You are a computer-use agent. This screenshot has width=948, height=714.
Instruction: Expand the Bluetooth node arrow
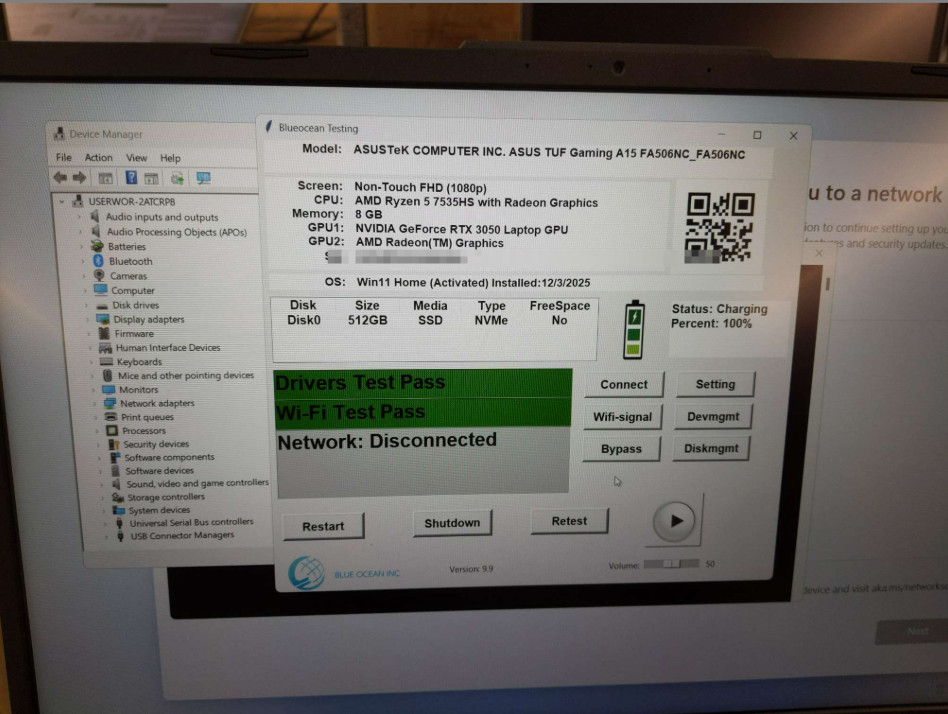pyautogui.click(x=83, y=261)
